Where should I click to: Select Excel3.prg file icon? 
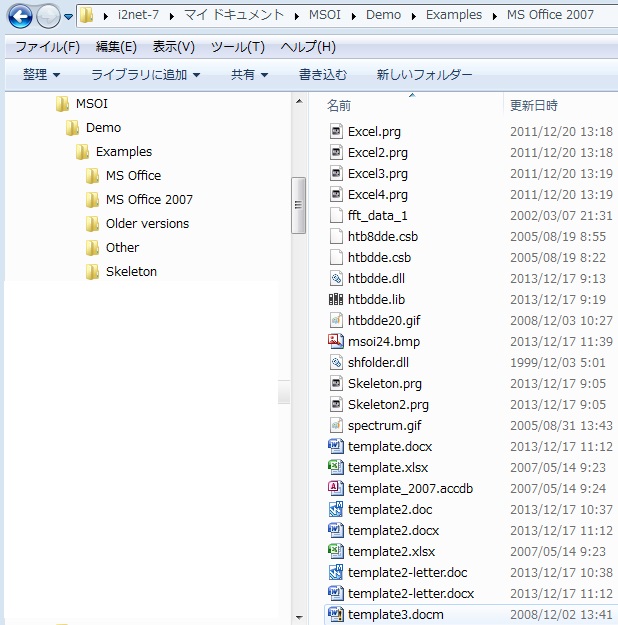(336, 173)
